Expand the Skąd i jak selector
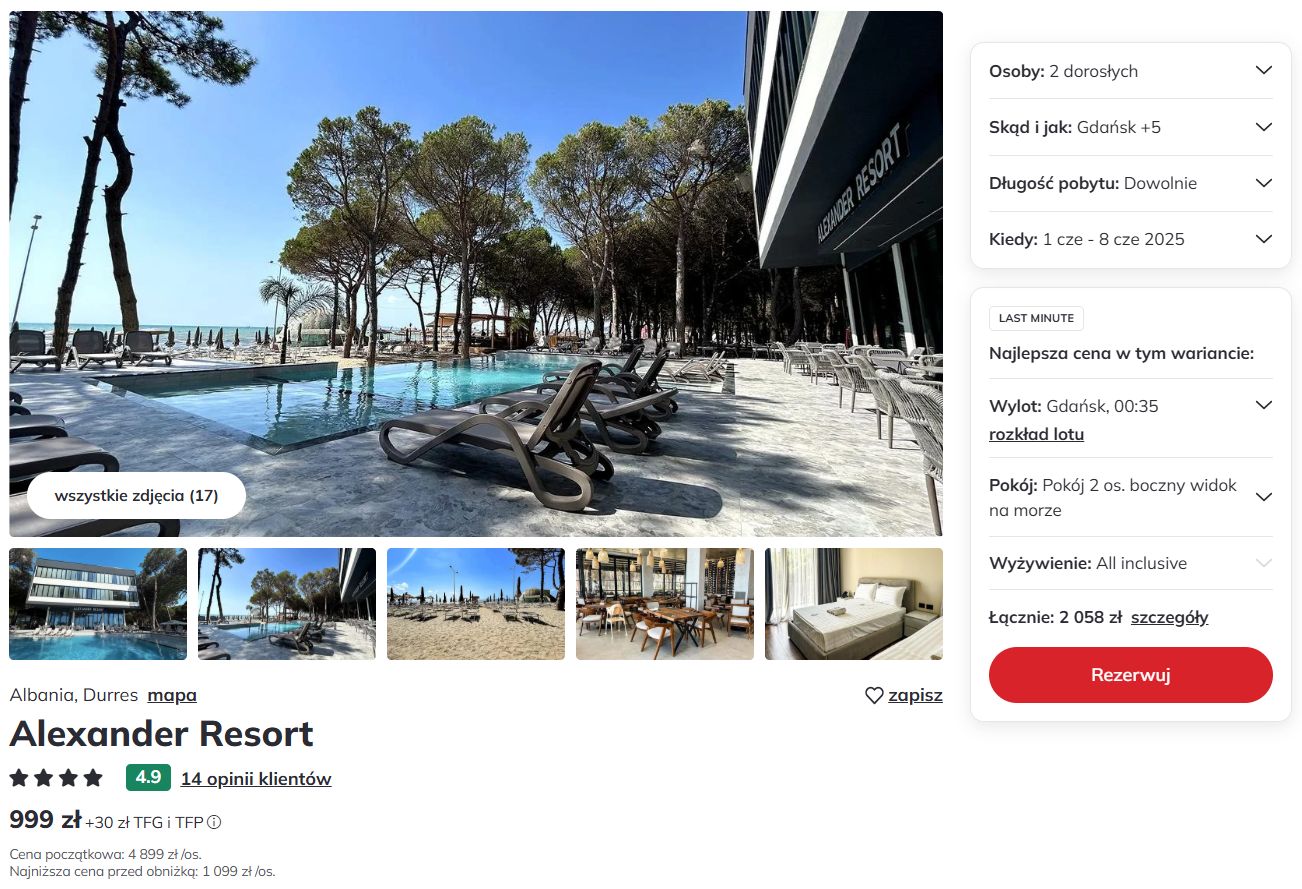The height and width of the screenshot is (889, 1302). click(1131, 127)
